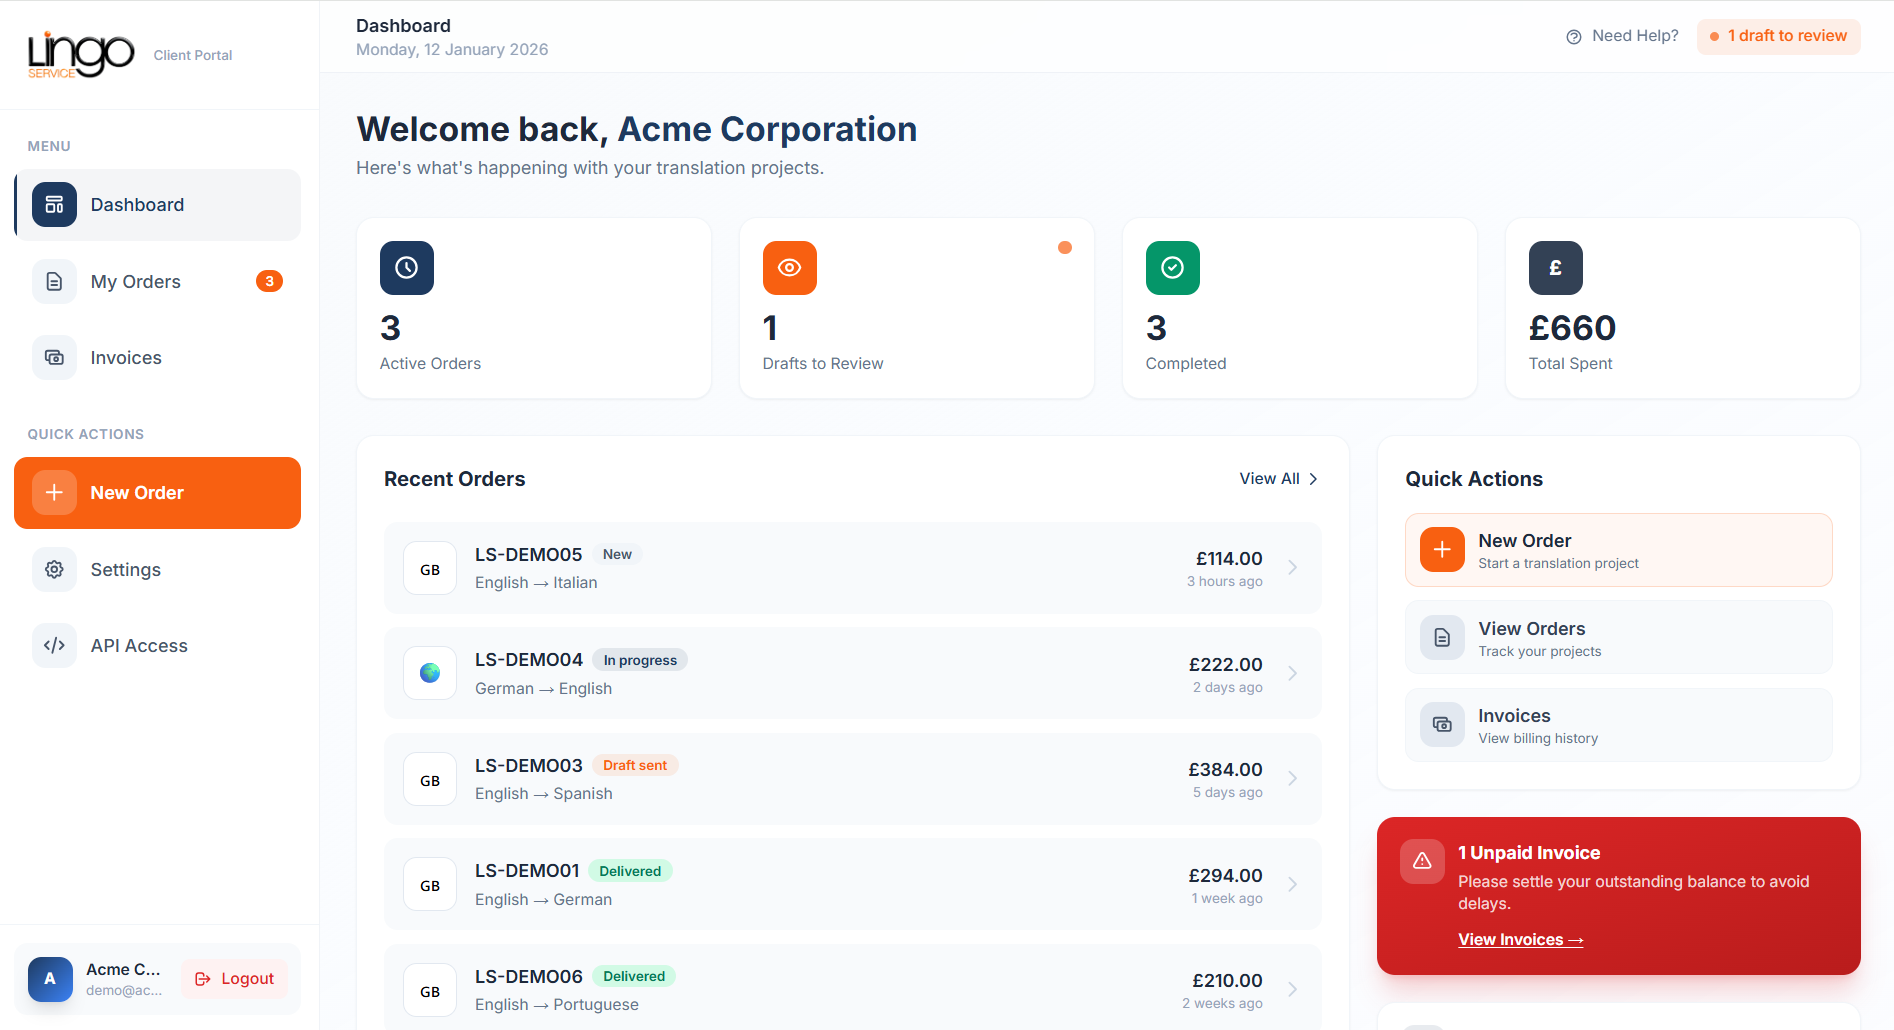Viewport: 1894px width, 1030px height.
Task: Select My Orders in the menu
Action: pos(135,281)
